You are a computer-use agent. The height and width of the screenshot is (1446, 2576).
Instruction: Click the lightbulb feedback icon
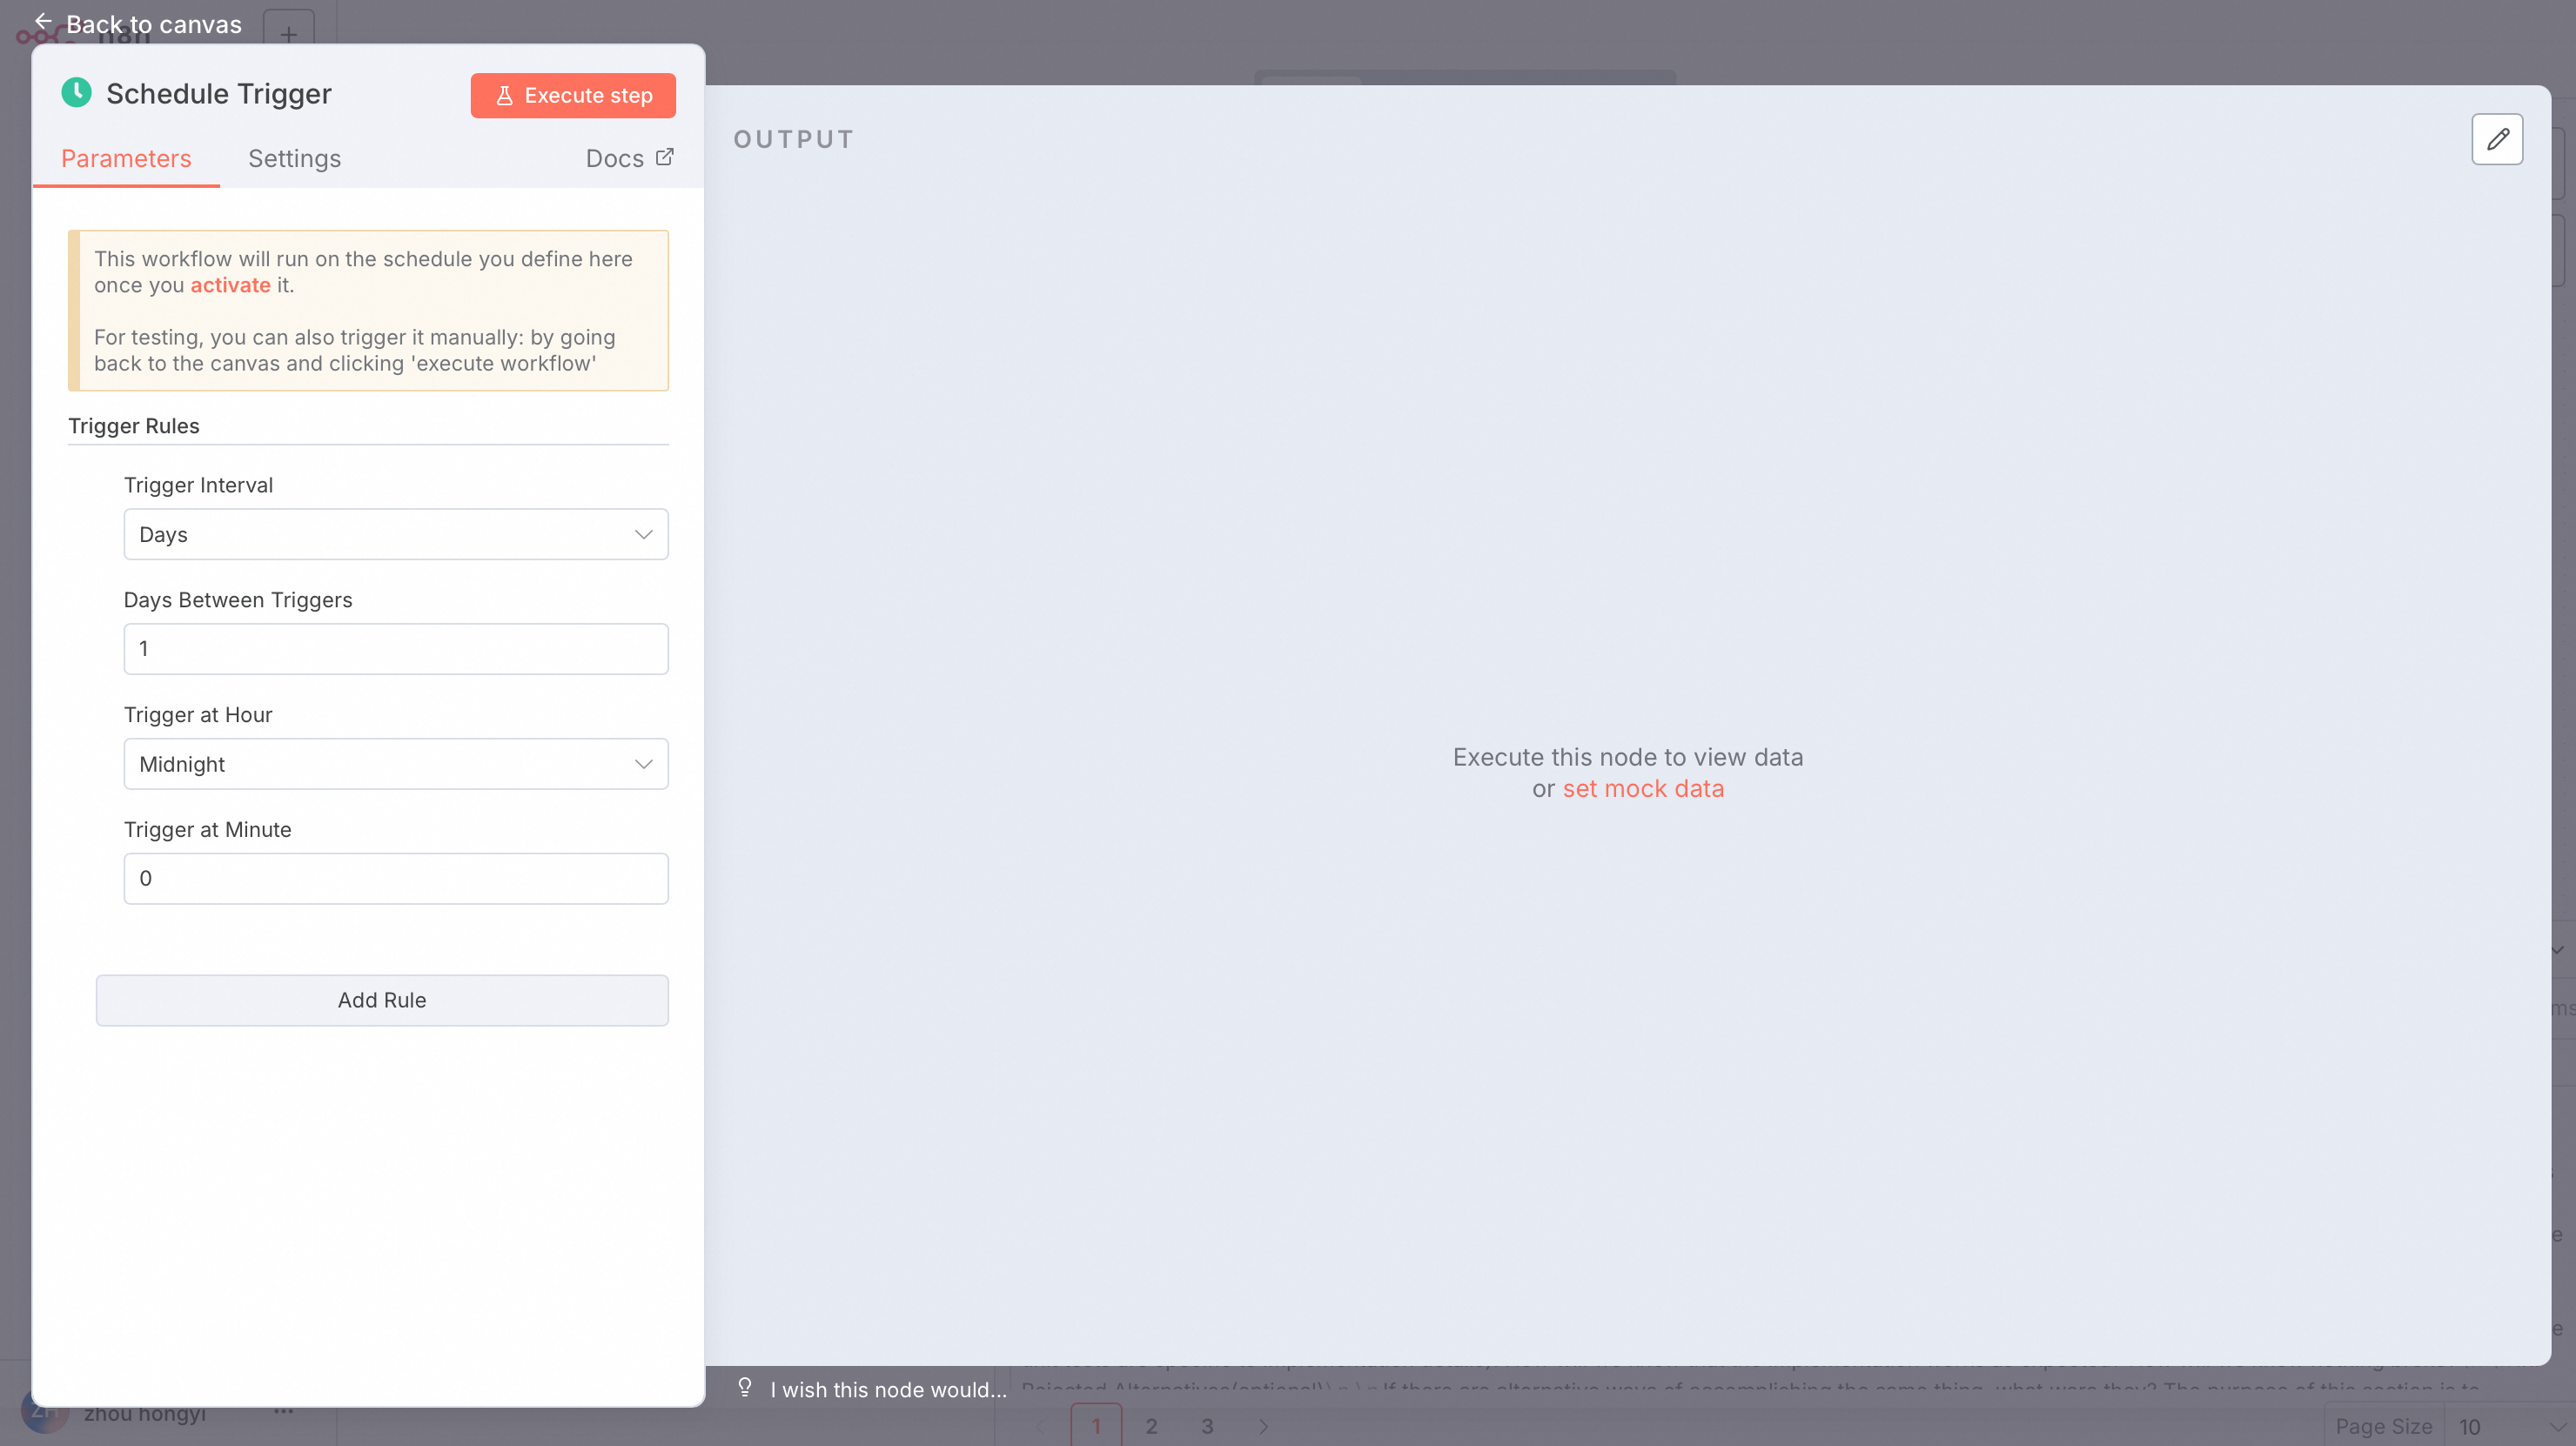point(745,1387)
